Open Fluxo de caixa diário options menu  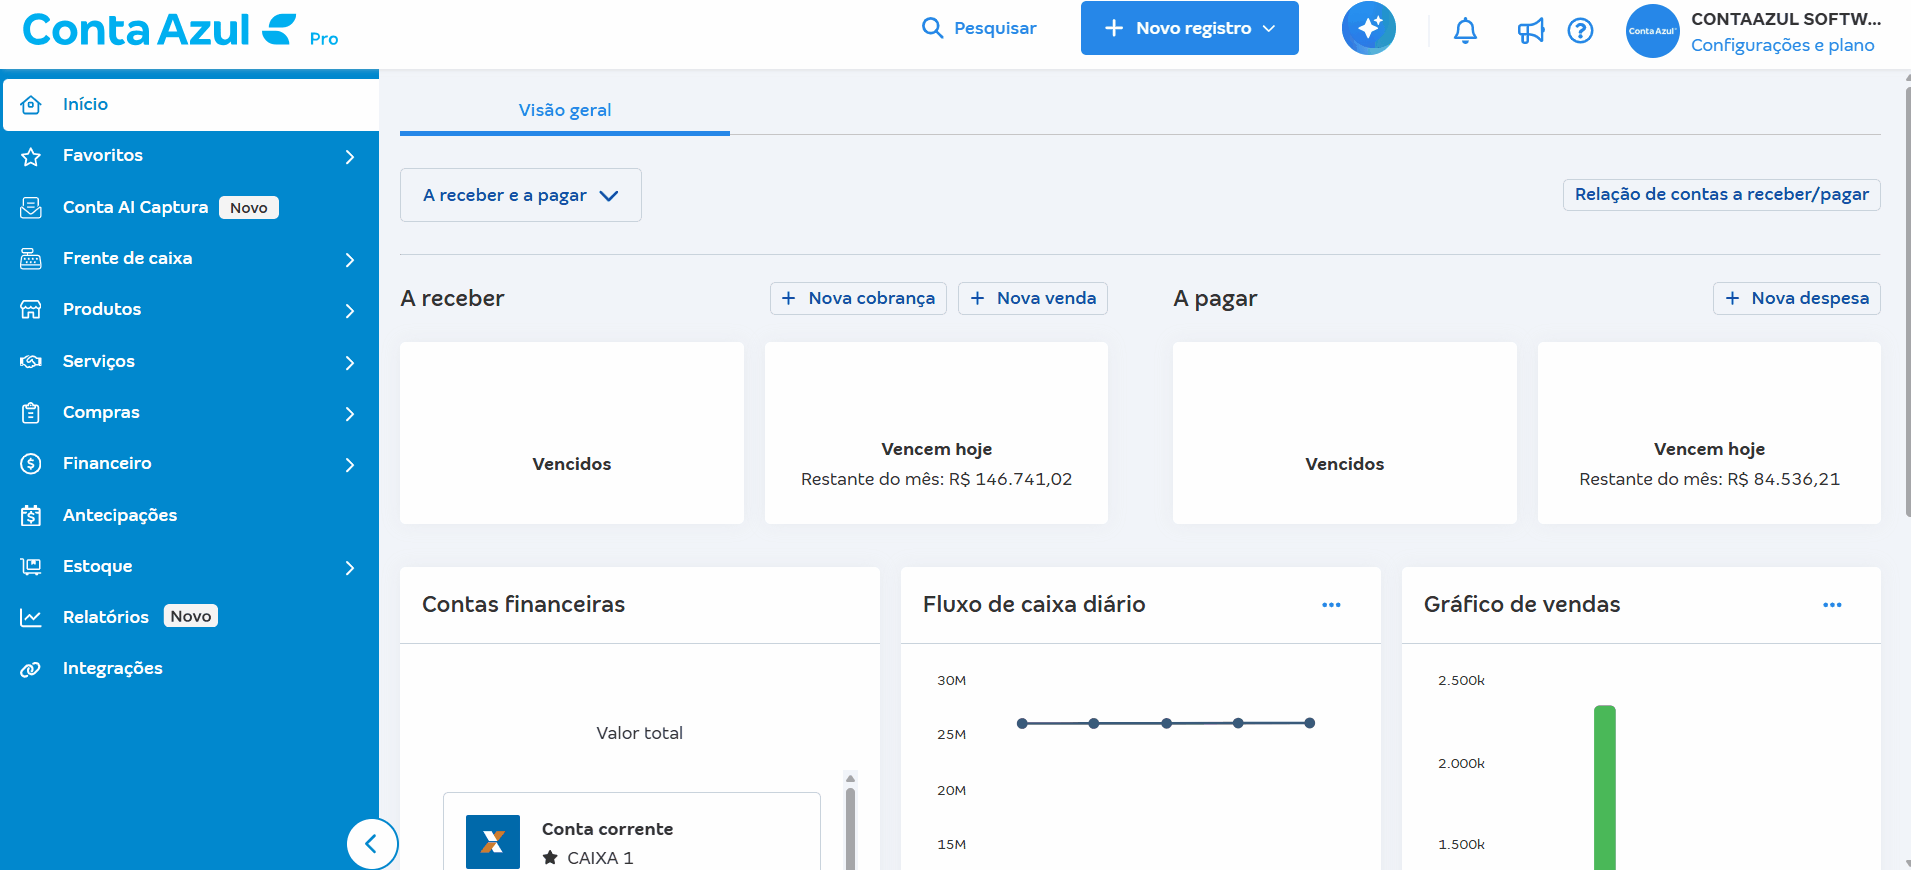point(1331,605)
